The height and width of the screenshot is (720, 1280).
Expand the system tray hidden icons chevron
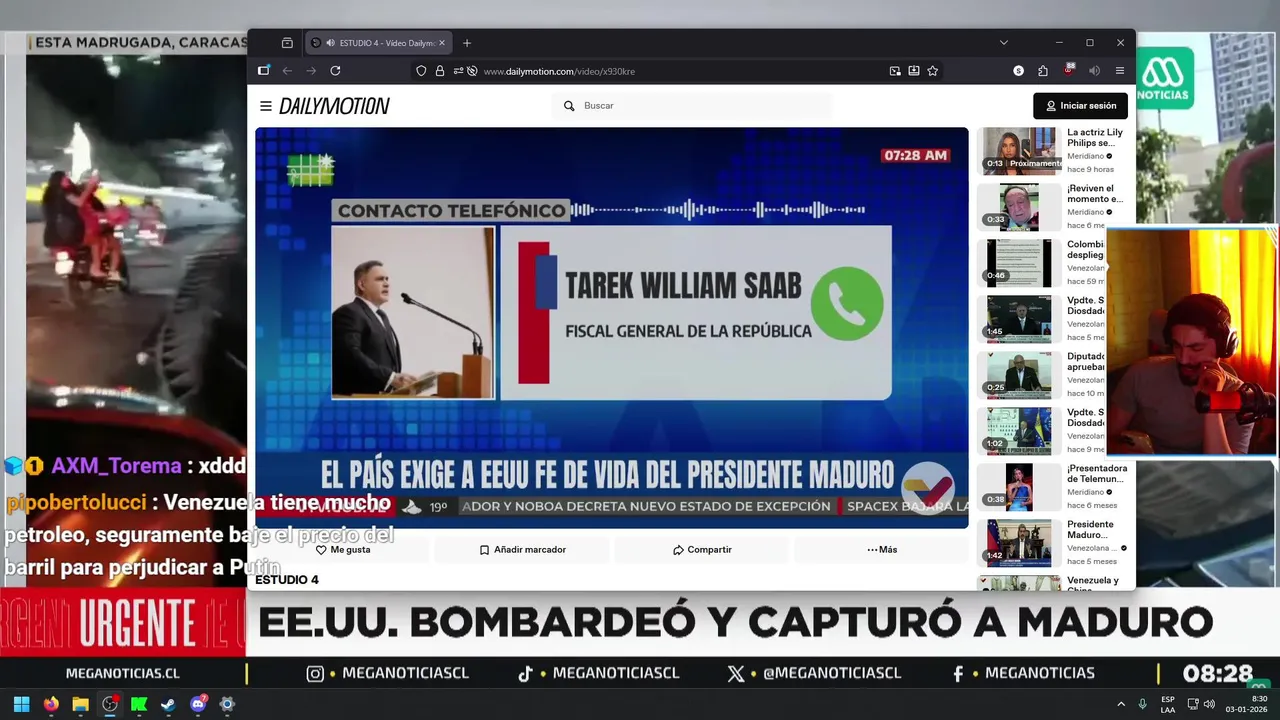tap(1120, 704)
